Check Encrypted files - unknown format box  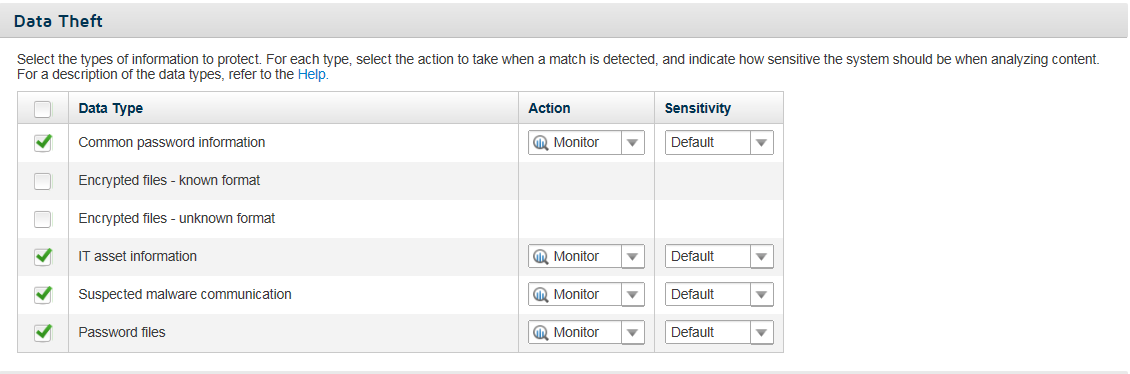43,218
